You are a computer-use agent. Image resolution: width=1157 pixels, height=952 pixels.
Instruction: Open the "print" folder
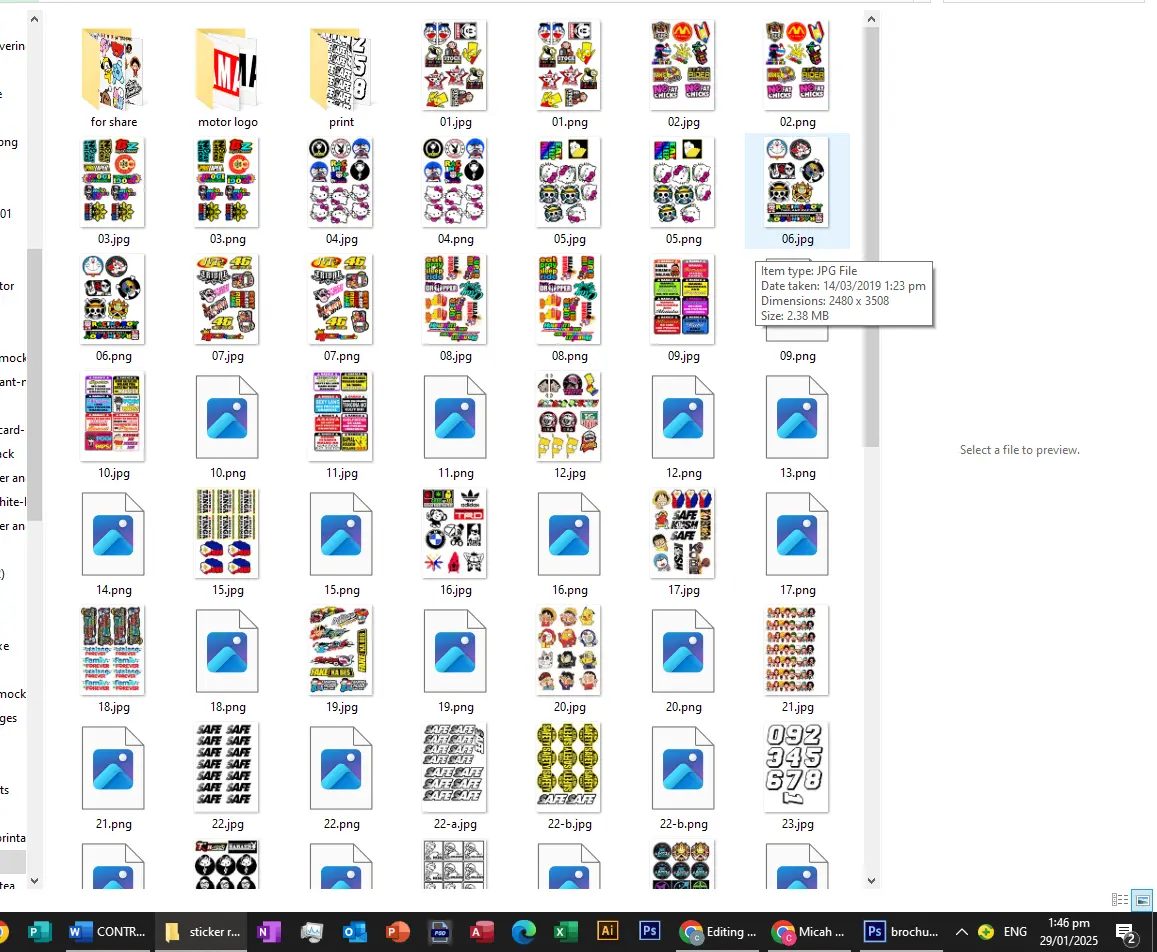[x=341, y=69]
